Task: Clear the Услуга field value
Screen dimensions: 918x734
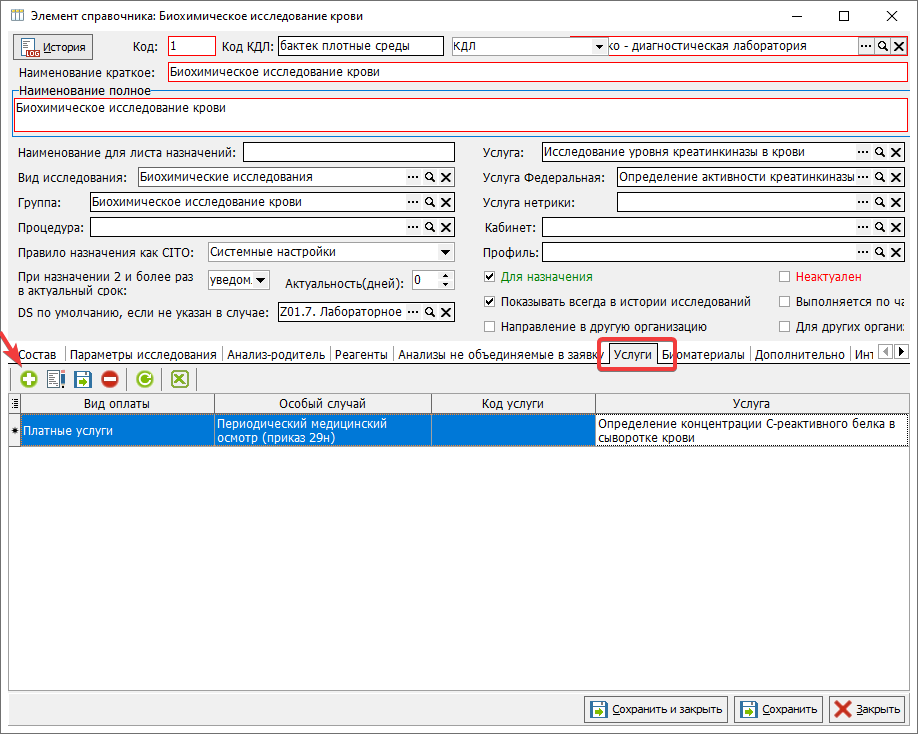Action: click(x=896, y=152)
